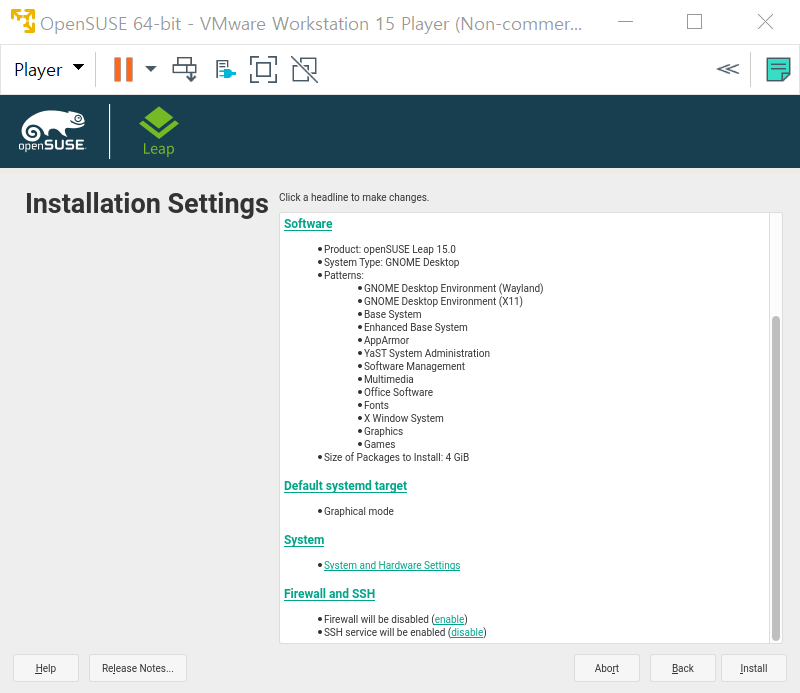
Task: Click the VMware Player pause button
Action: (123, 69)
